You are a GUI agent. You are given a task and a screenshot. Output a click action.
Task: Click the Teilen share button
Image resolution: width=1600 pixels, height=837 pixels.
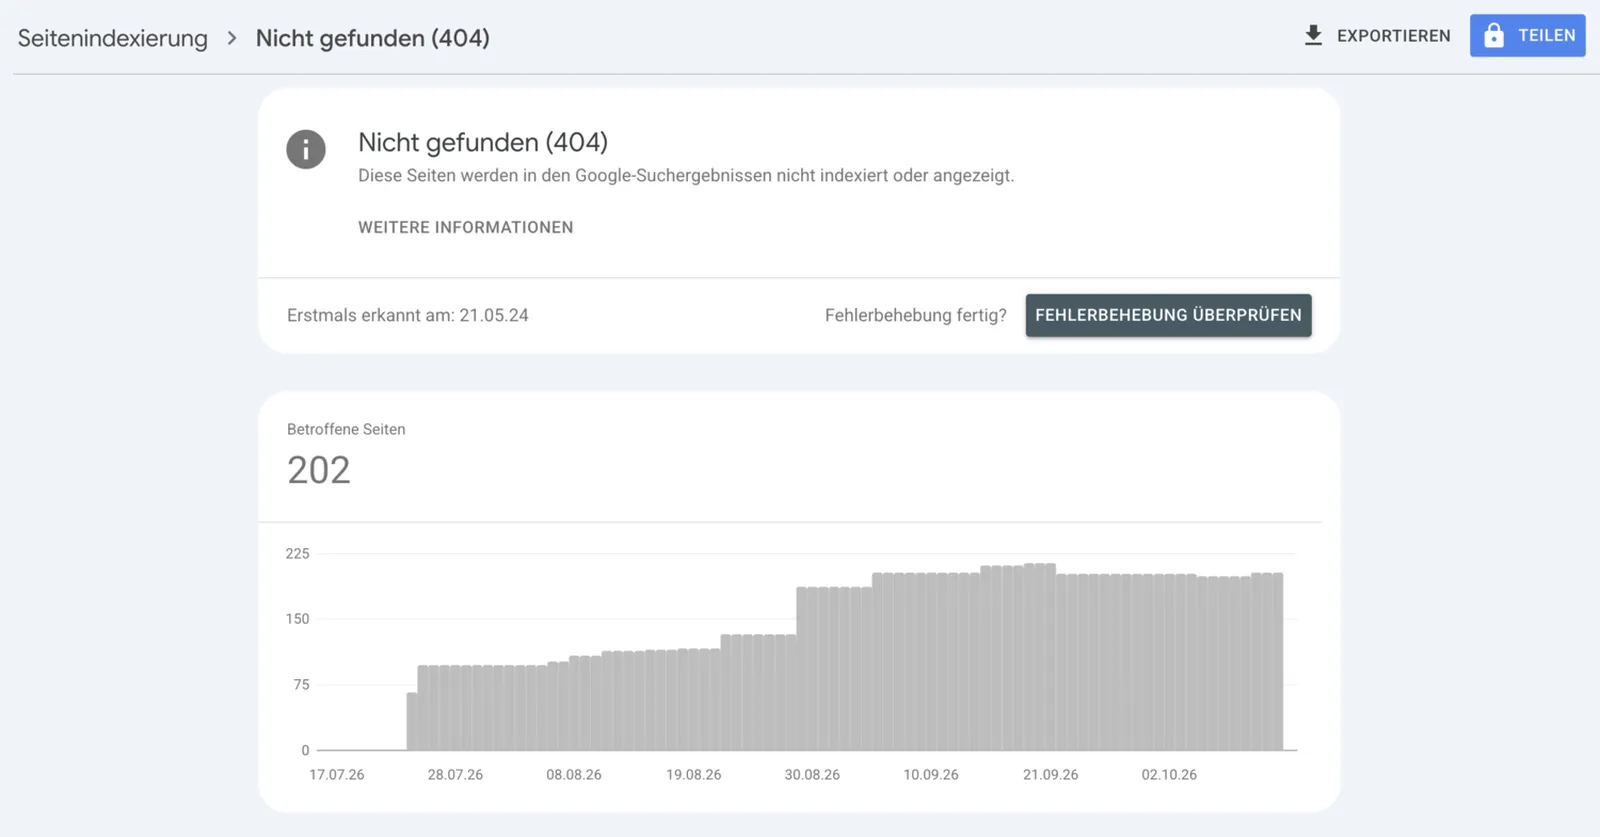pyautogui.click(x=1527, y=35)
